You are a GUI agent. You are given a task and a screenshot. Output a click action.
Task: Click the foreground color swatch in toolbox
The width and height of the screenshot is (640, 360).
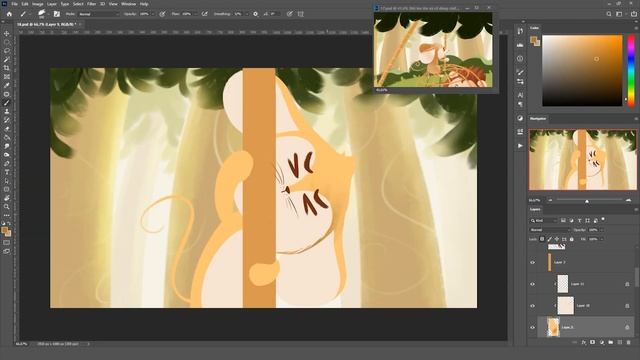pyautogui.click(x=4, y=231)
